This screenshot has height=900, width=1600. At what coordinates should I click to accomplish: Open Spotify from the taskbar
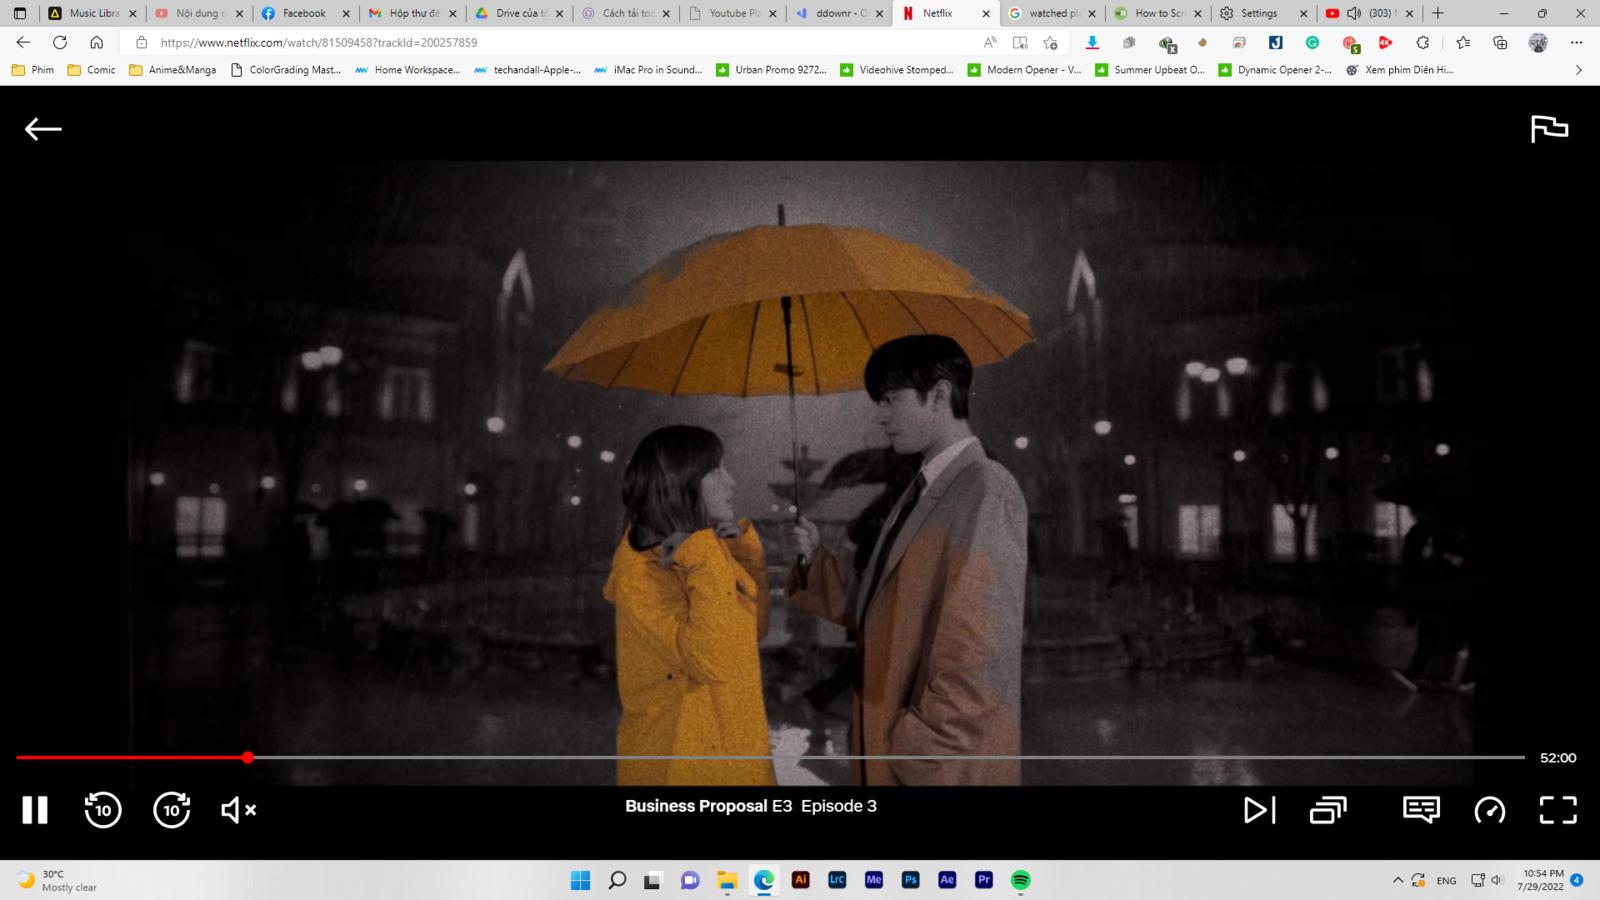[1020, 880]
